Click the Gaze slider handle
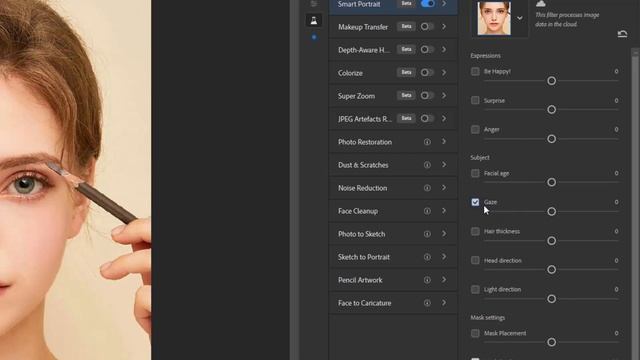Viewport: 640px width, 360px height. [x=551, y=211]
